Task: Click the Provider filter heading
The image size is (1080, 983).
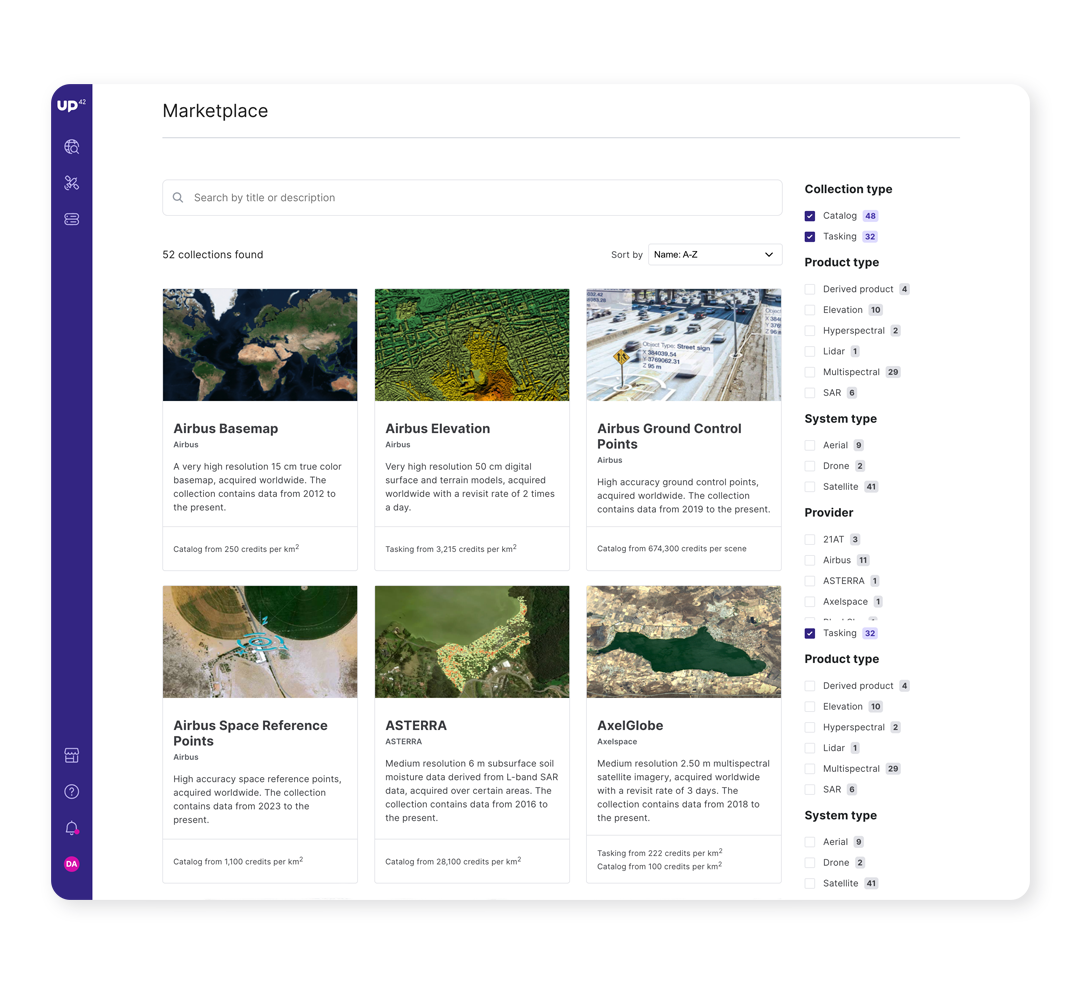Action: click(x=829, y=513)
